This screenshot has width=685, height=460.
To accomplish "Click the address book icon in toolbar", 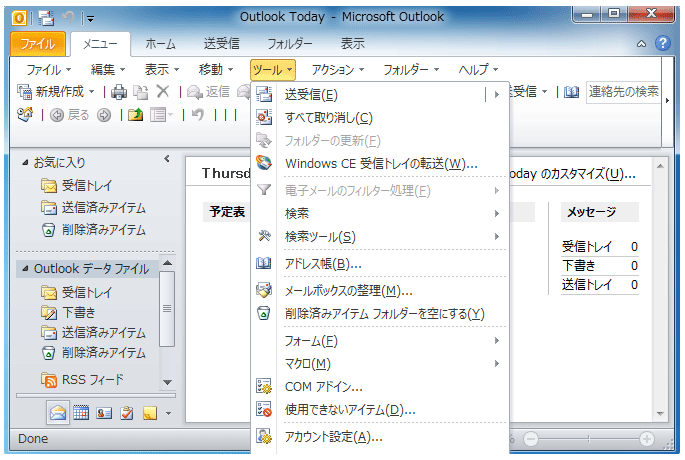I will [x=571, y=92].
